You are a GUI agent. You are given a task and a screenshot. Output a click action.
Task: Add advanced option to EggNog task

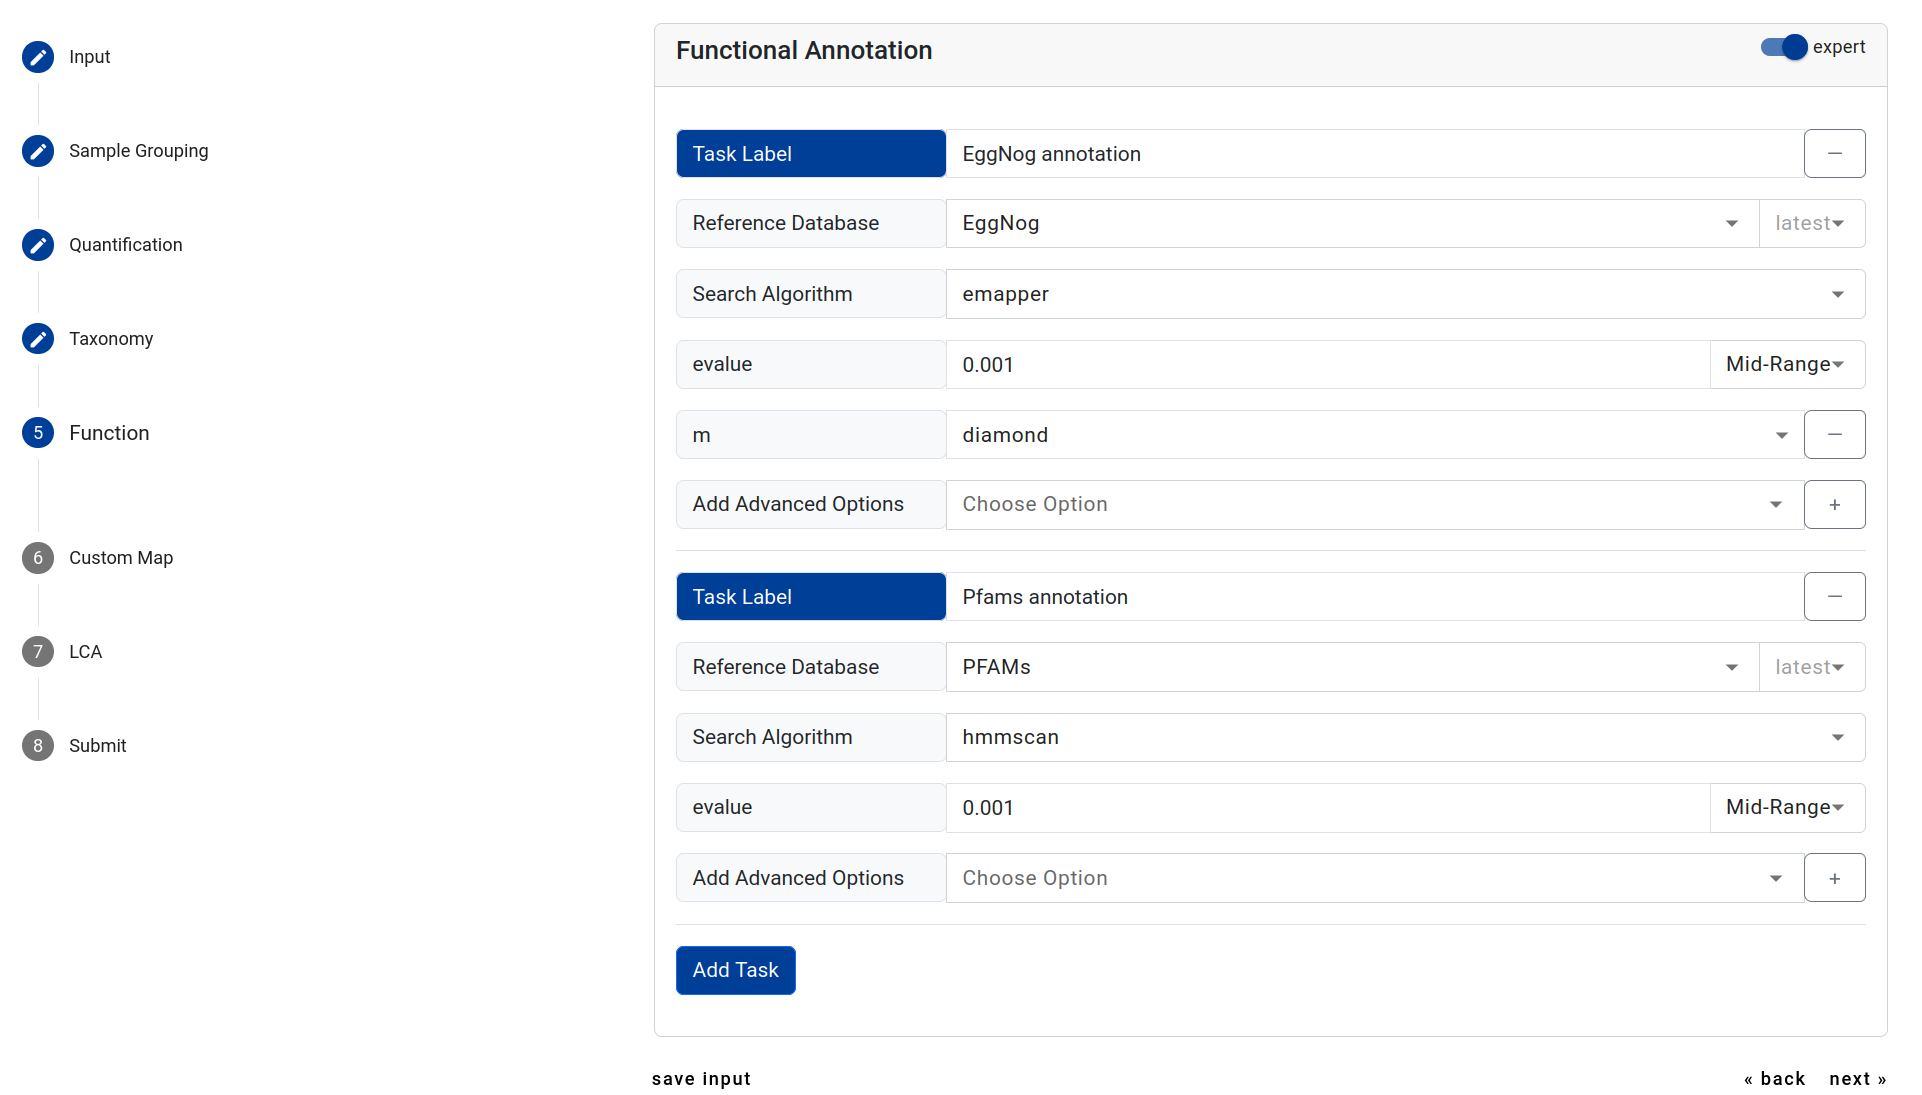(1834, 505)
